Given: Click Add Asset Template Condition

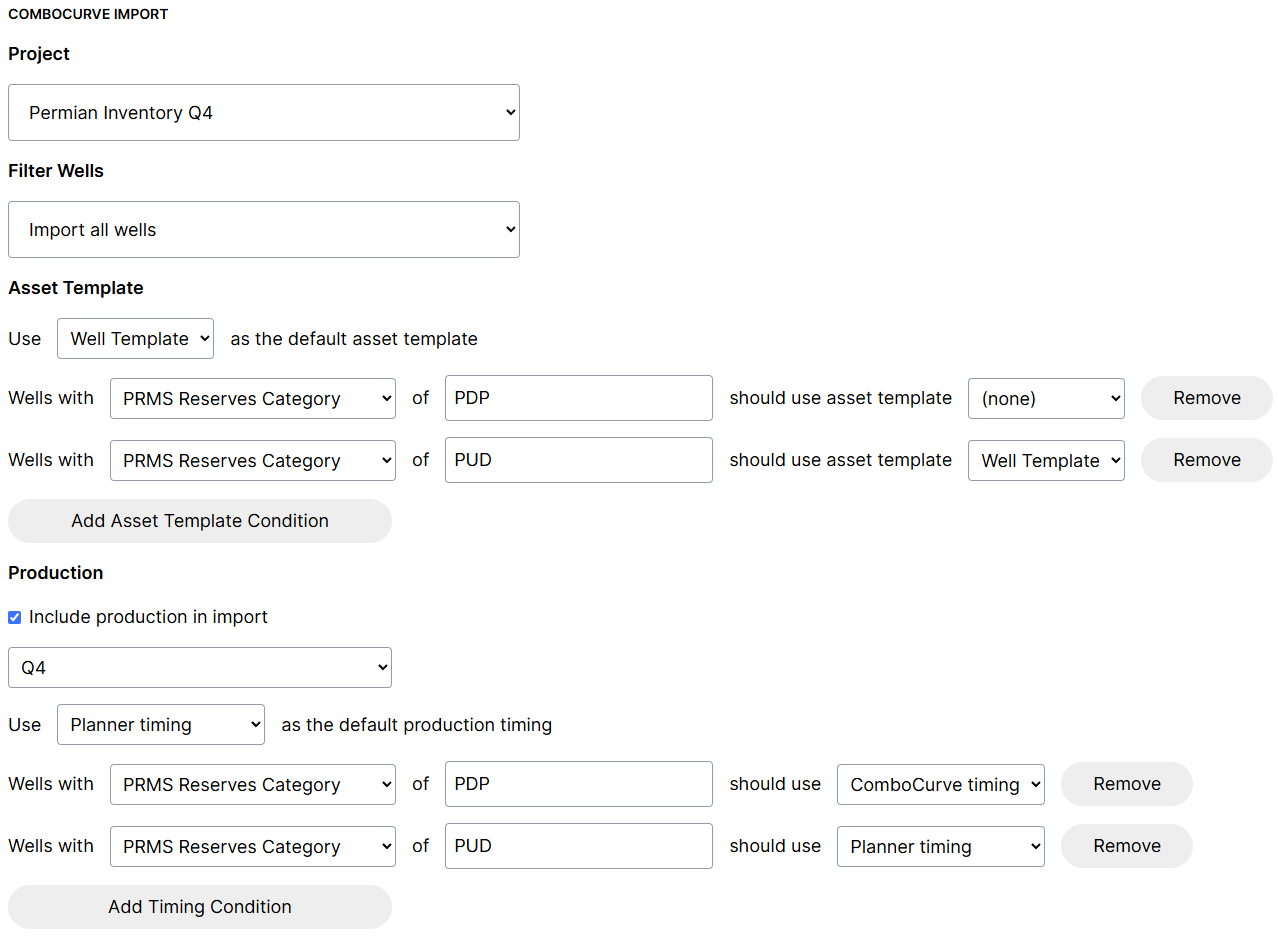Looking at the screenshot, I should 199,521.
